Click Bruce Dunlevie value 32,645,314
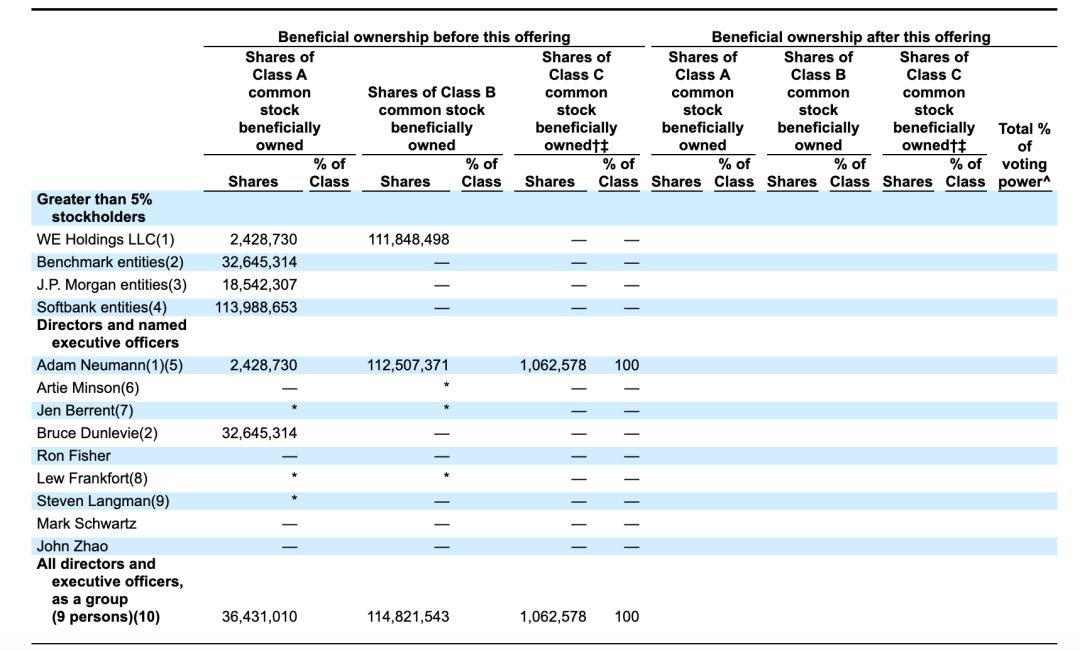This screenshot has height=650, width=1080. (x=260, y=434)
